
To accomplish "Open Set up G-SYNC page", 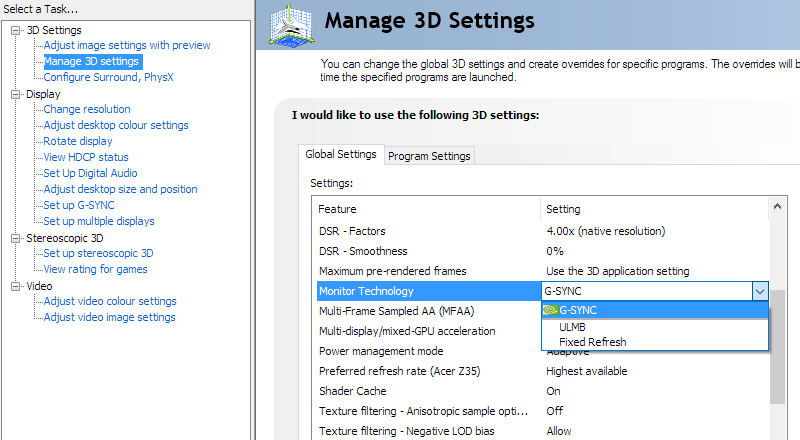I will pyautogui.click(x=79, y=205).
